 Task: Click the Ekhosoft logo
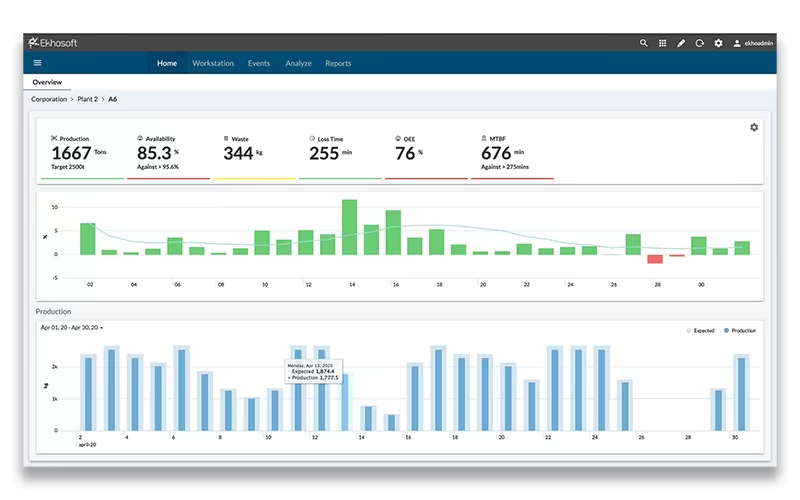(x=53, y=43)
